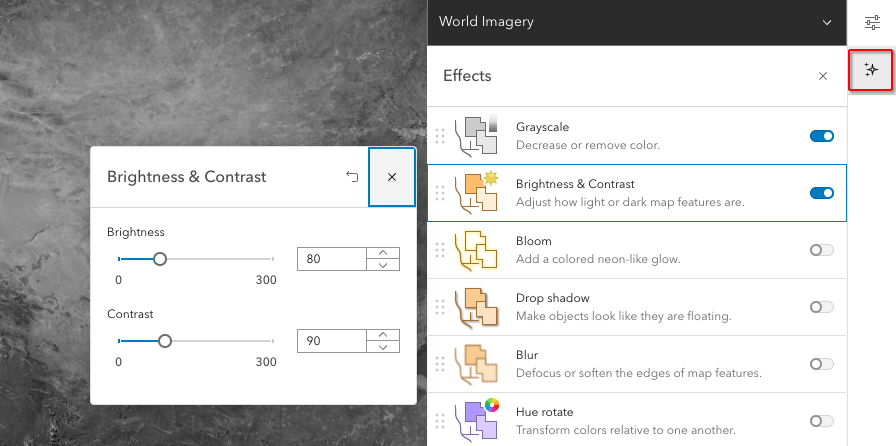Open the Effects sparkle icon in sidebar
The image size is (896, 446).
click(871, 70)
